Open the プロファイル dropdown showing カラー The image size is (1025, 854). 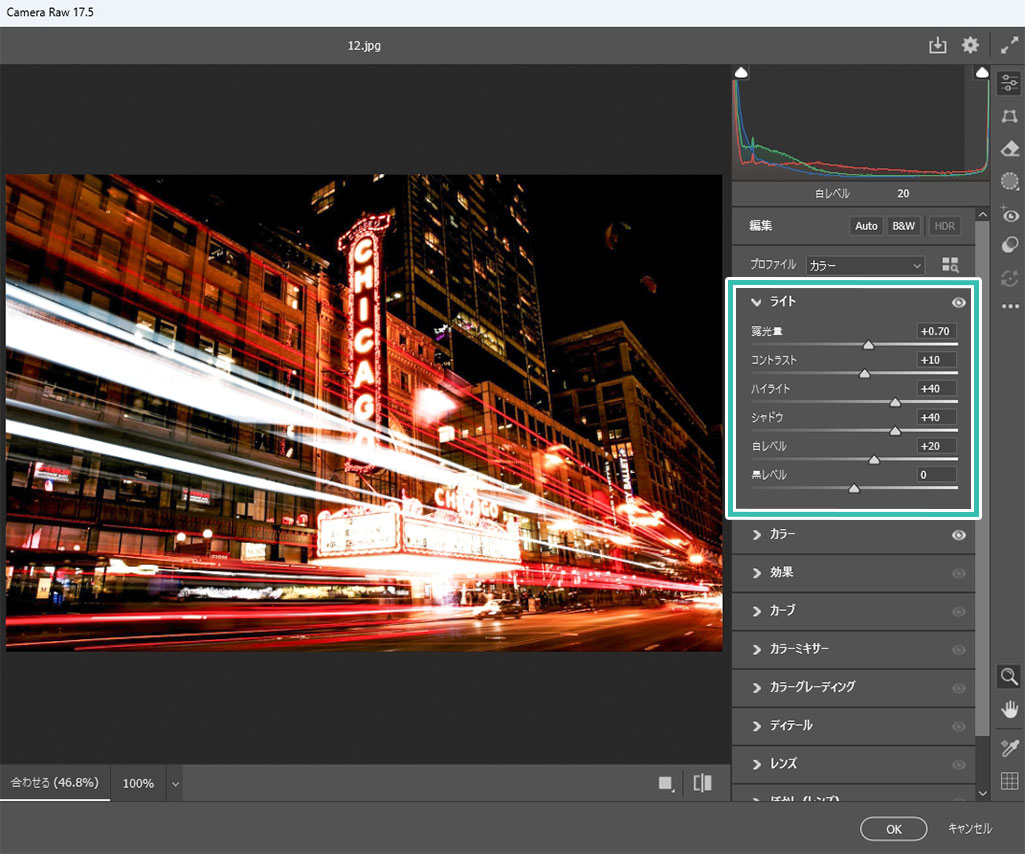(865, 266)
